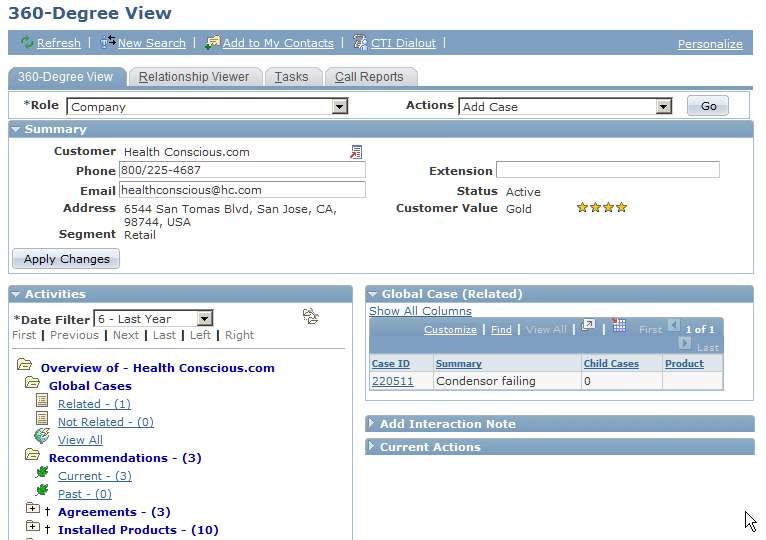The height and width of the screenshot is (540, 766).
Task: Open the View All tree link
Action: 80,440
